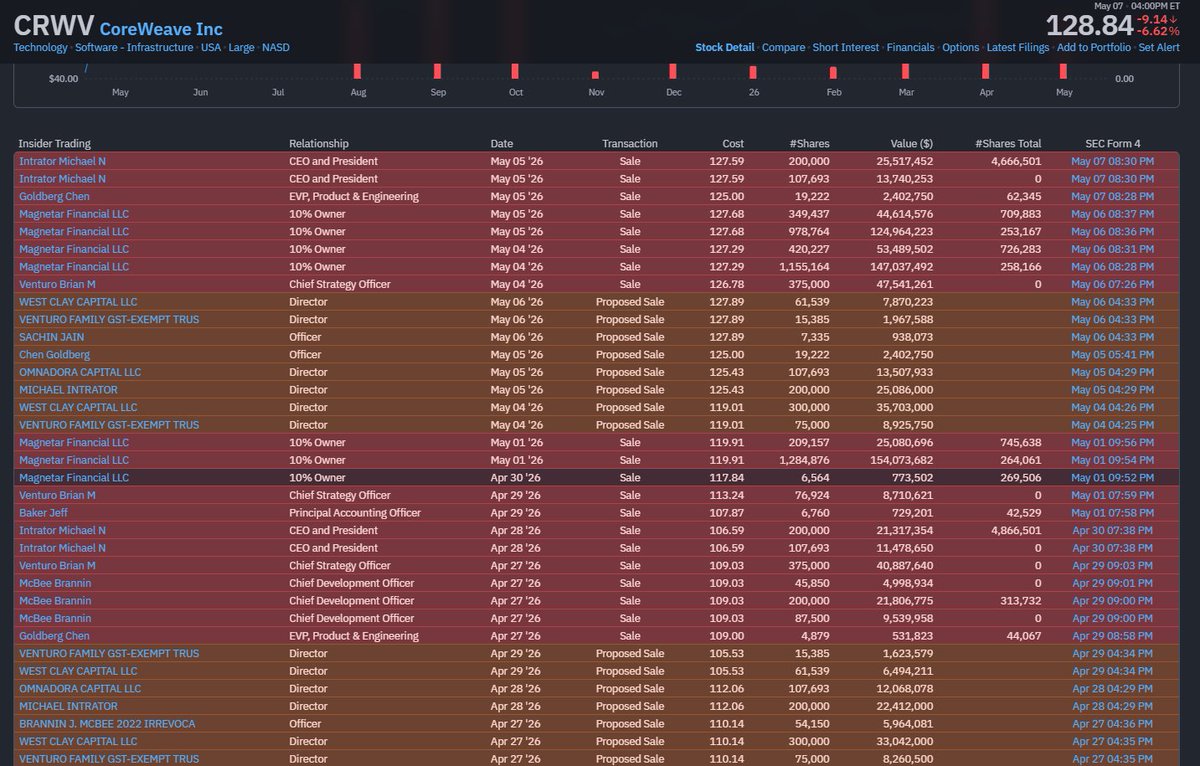Click the #Shares Total column header
The width and height of the screenshot is (1200, 766).
[x=1008, y=144]
